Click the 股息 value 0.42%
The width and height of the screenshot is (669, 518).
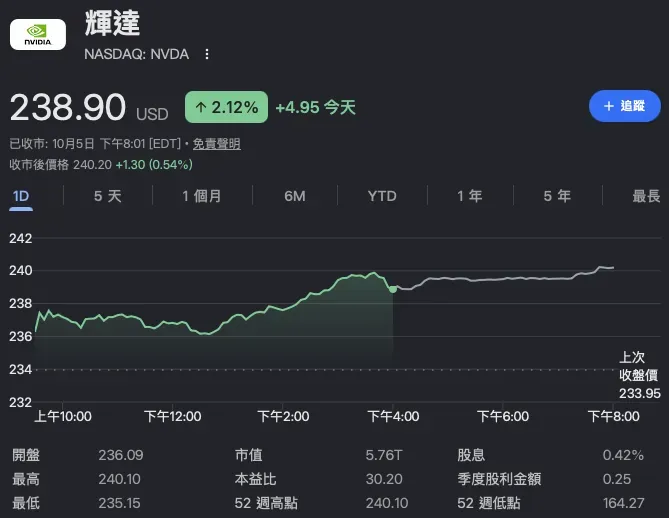(623, 455)
